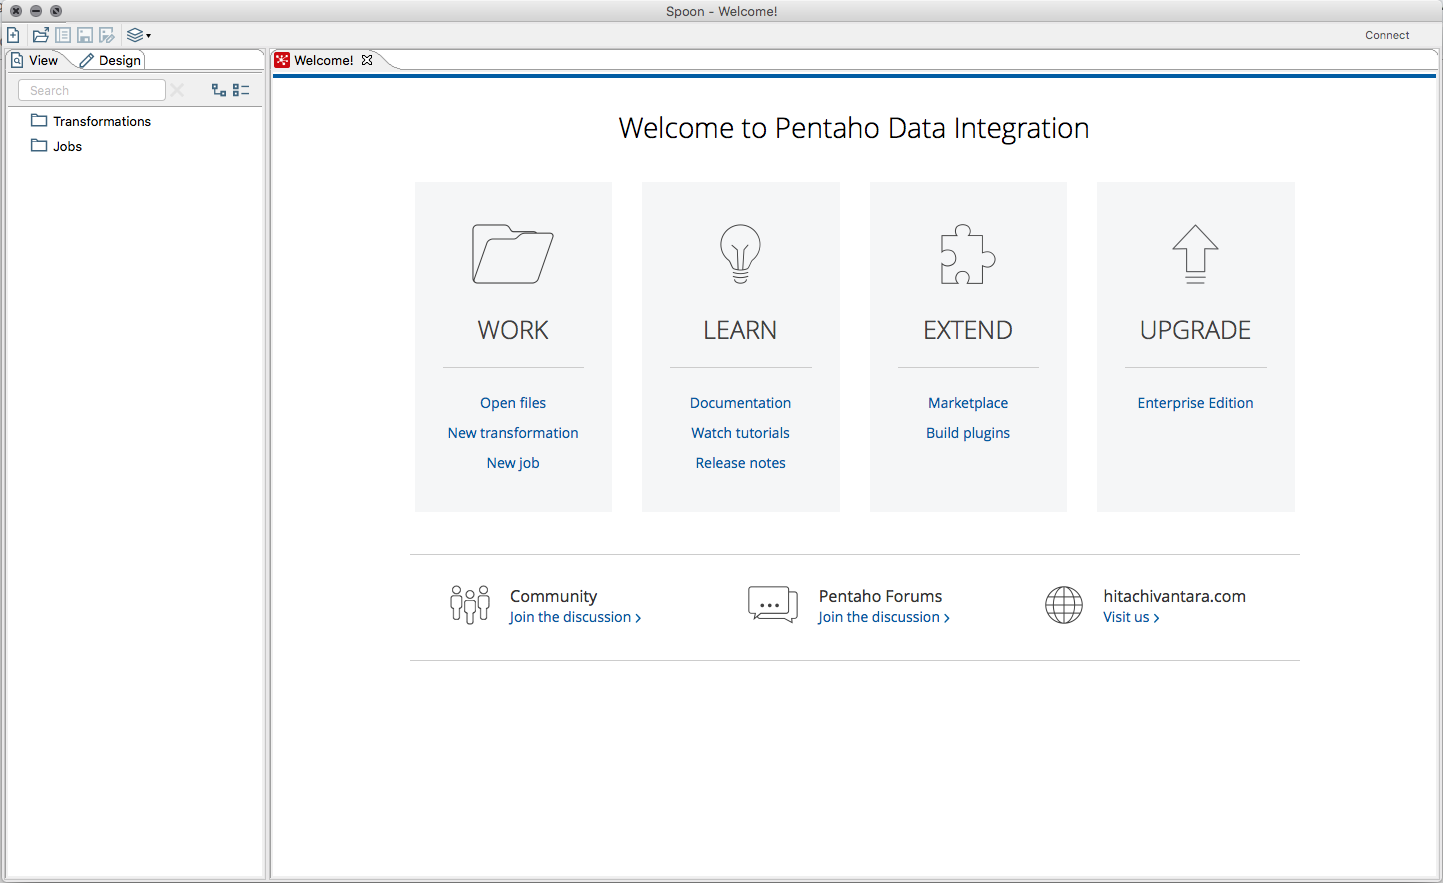Click the Community people icon
This screenshot has height=883, width=1443.
point(470,605)
